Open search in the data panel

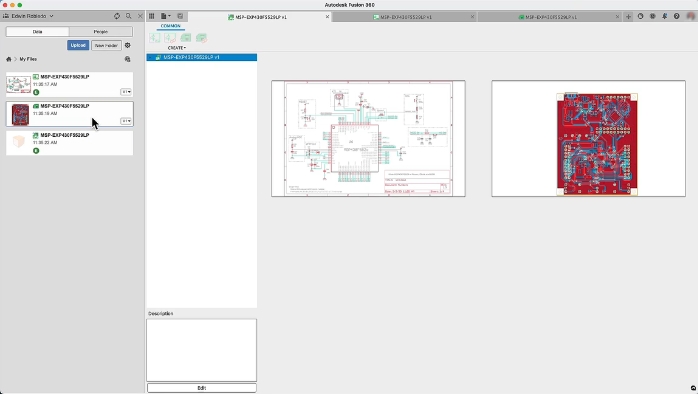(129, 16)
